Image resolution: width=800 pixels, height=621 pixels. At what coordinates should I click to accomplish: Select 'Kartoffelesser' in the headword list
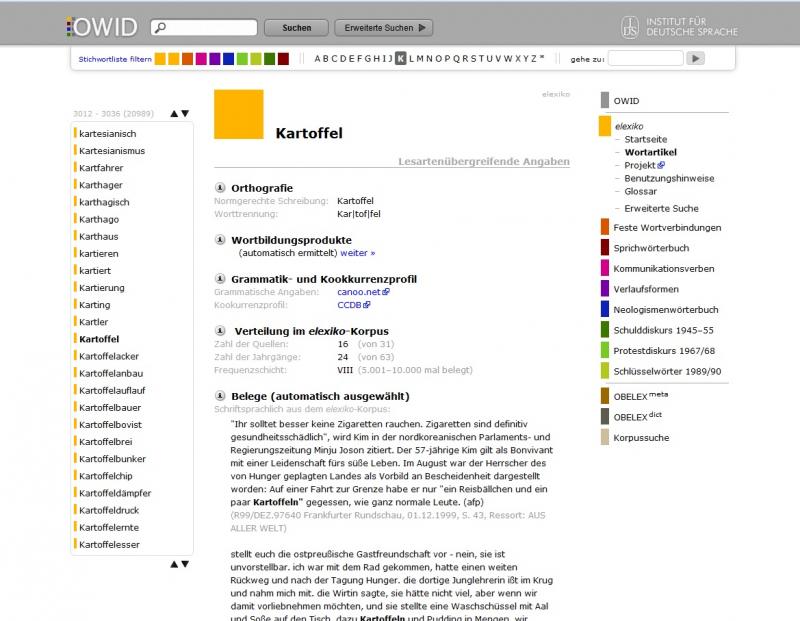point(109,544)
